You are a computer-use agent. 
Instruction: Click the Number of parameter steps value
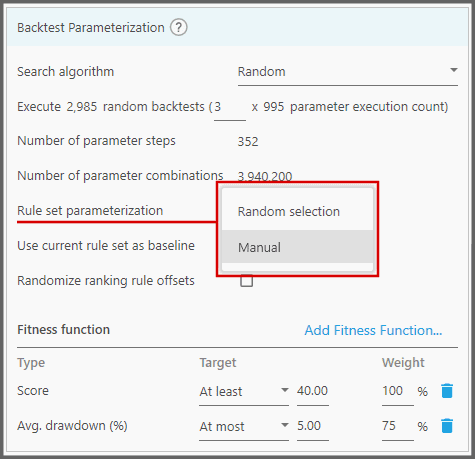point(248,142)
